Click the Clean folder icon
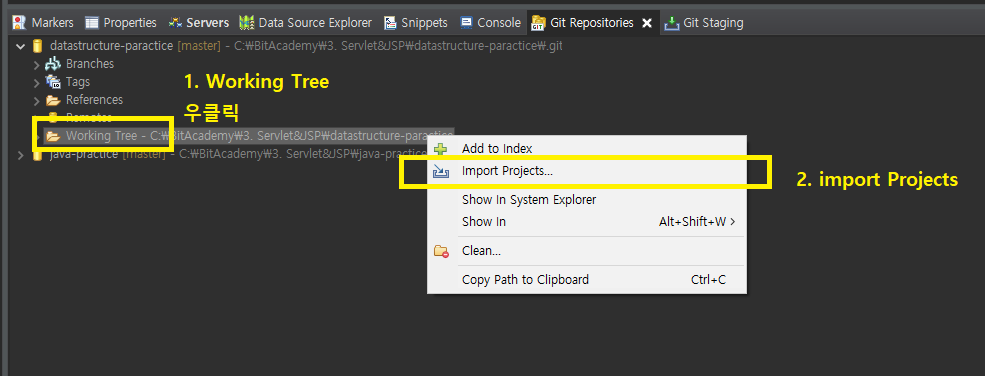Image resolution: width=985 pixels, height=376 pixels. pos(442,252)
